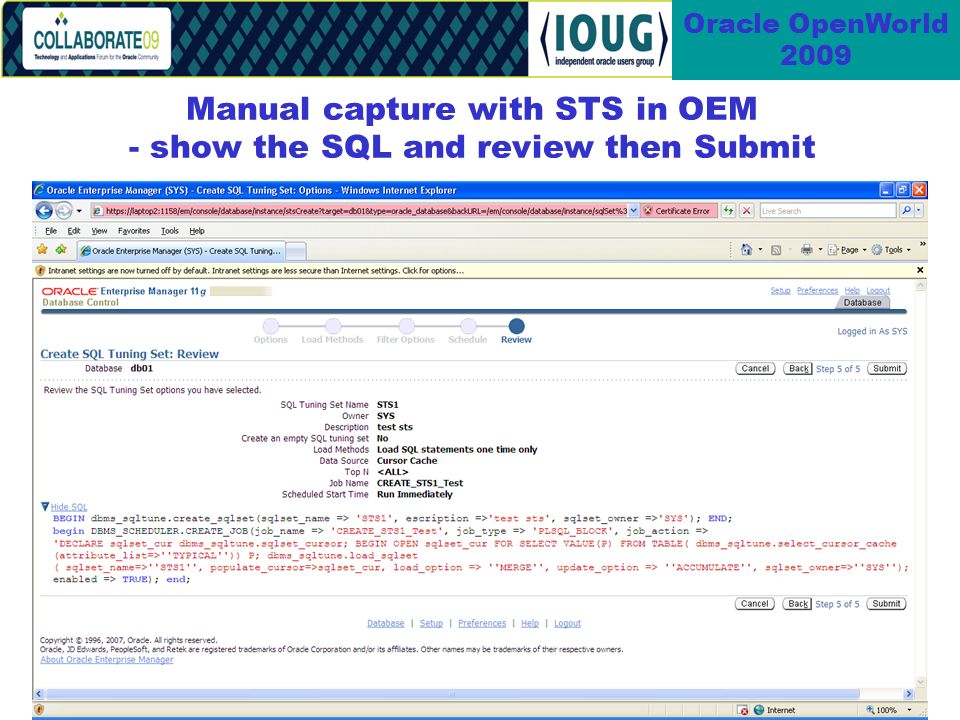Open the recent pages dropdown arrow
The height and width of the screenshot is (720, 960).
click(79, 211)
